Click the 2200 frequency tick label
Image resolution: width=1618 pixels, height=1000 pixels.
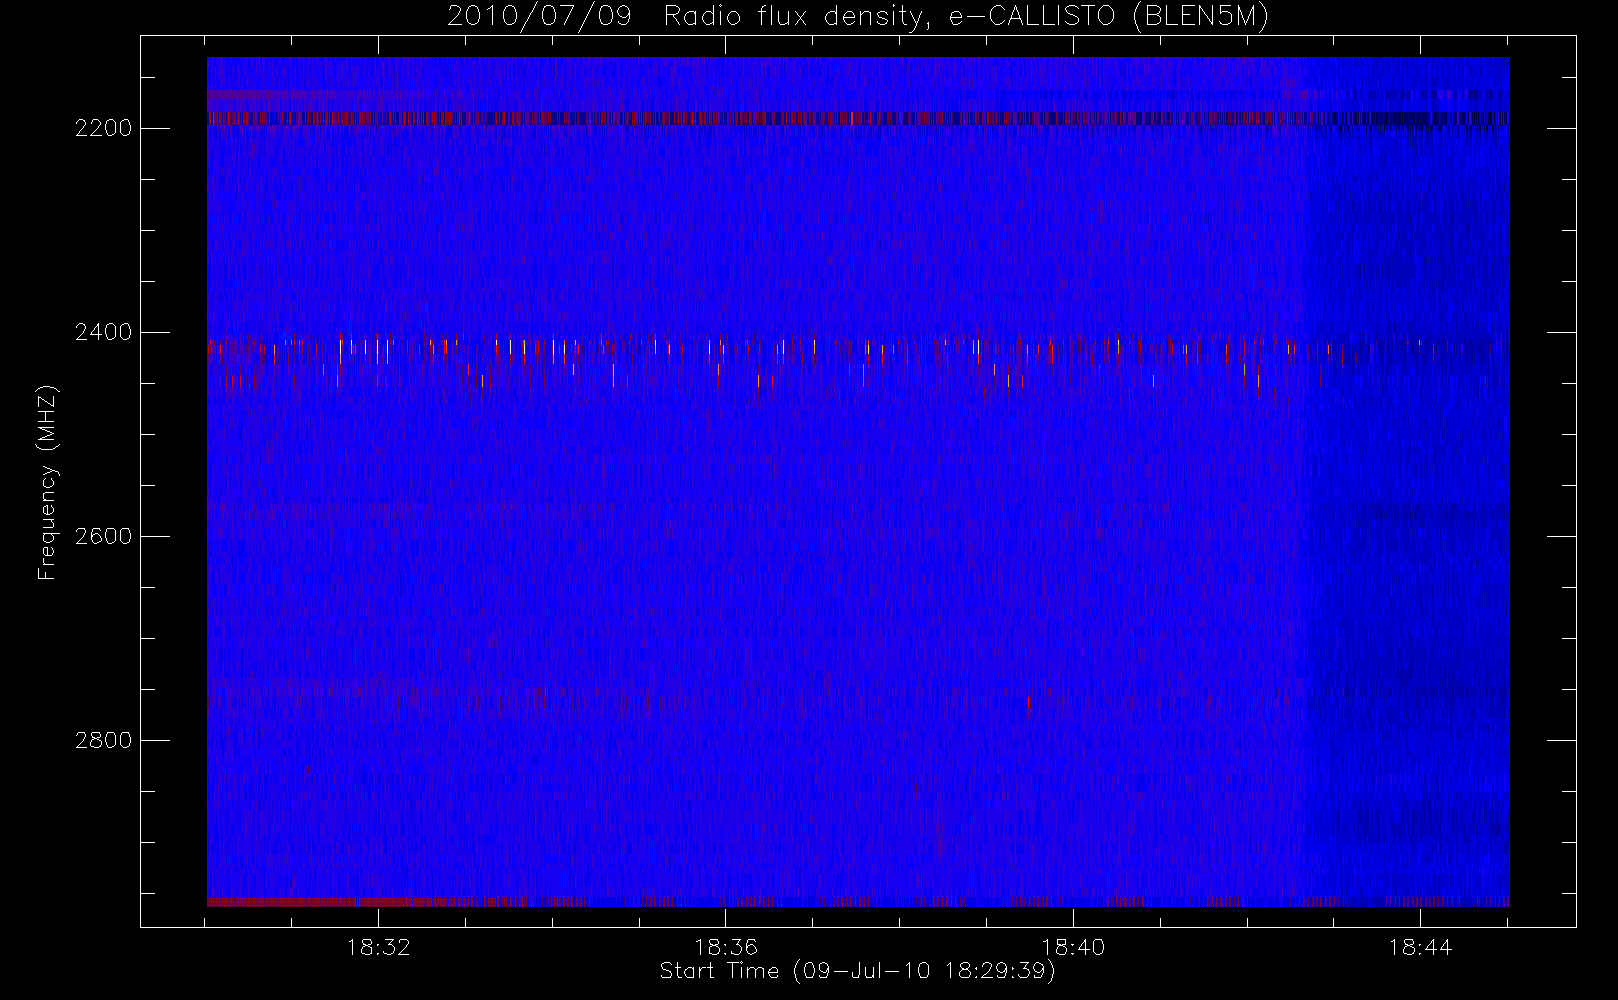point(104,128)
